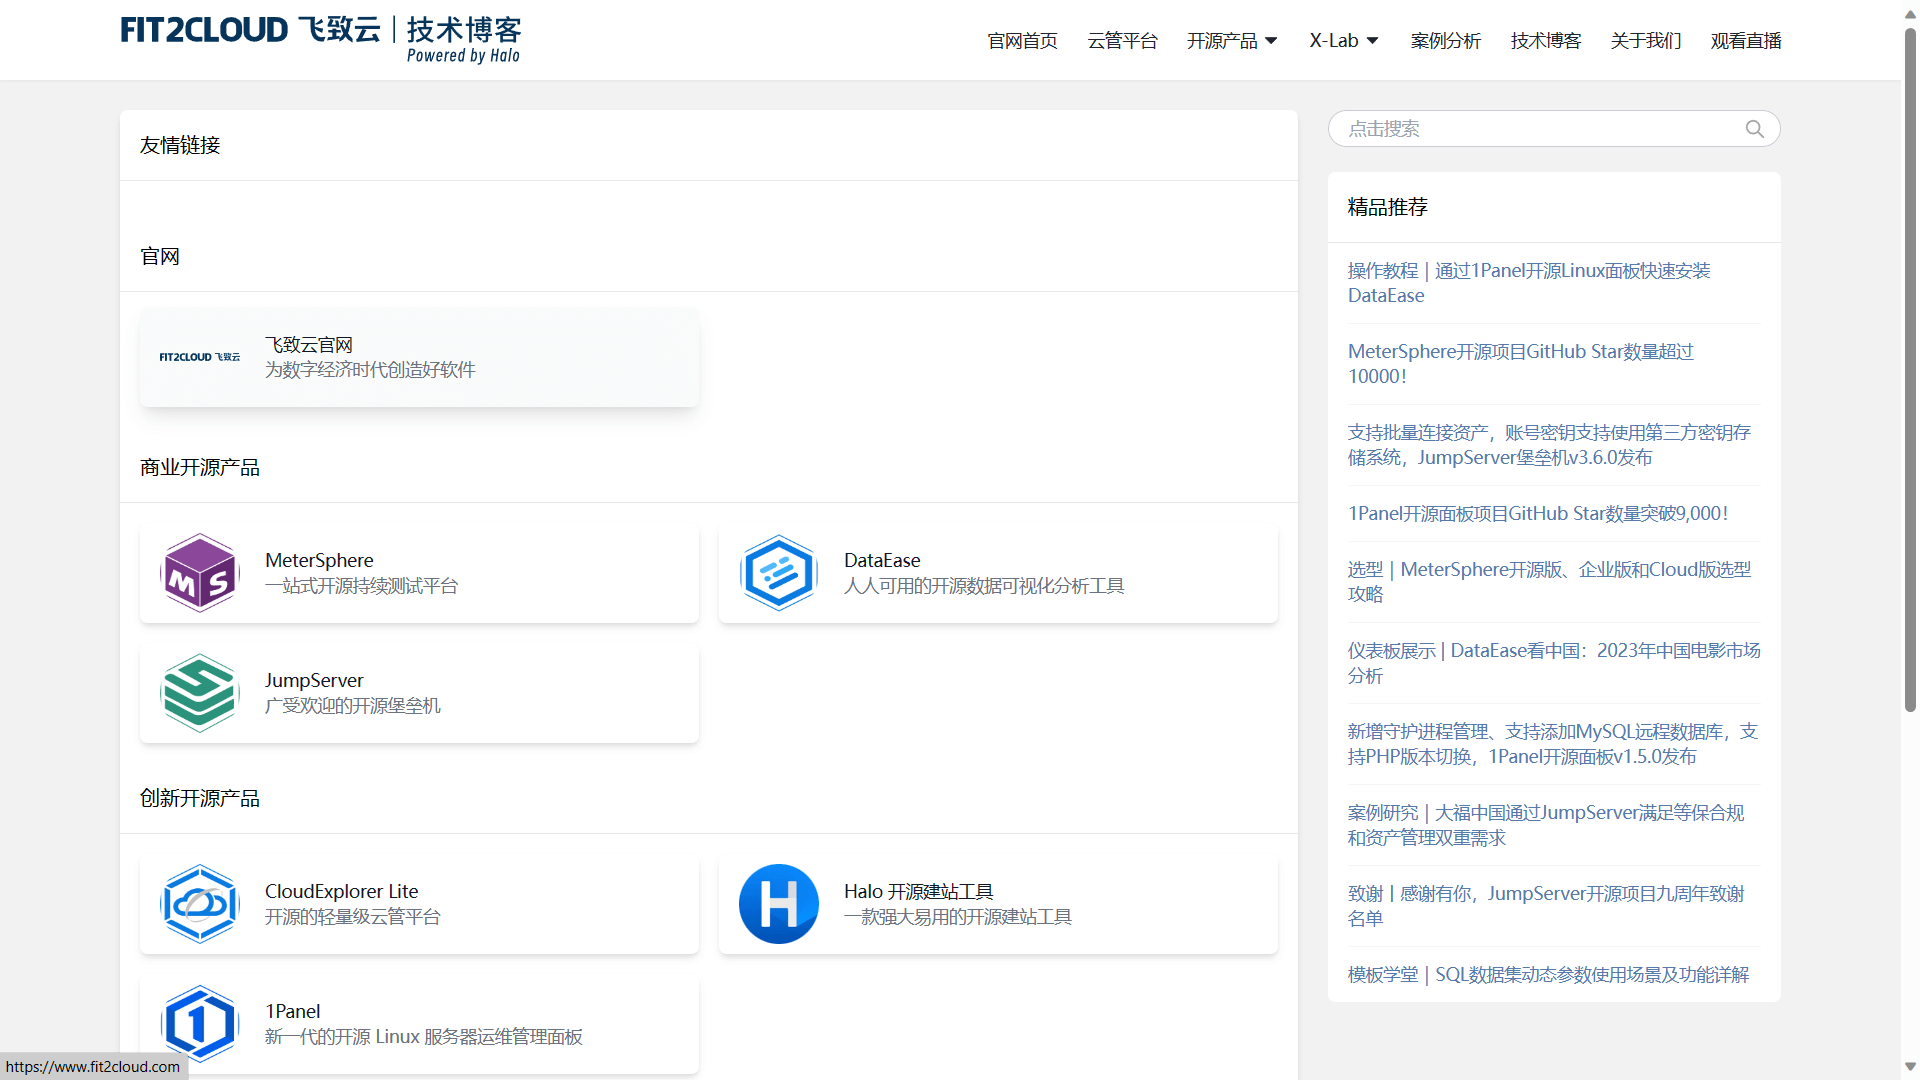This screenshot has height=1080, width=1920.
Task: Open the JumpServer green logo icon
Action: click(x=200, y=693)
